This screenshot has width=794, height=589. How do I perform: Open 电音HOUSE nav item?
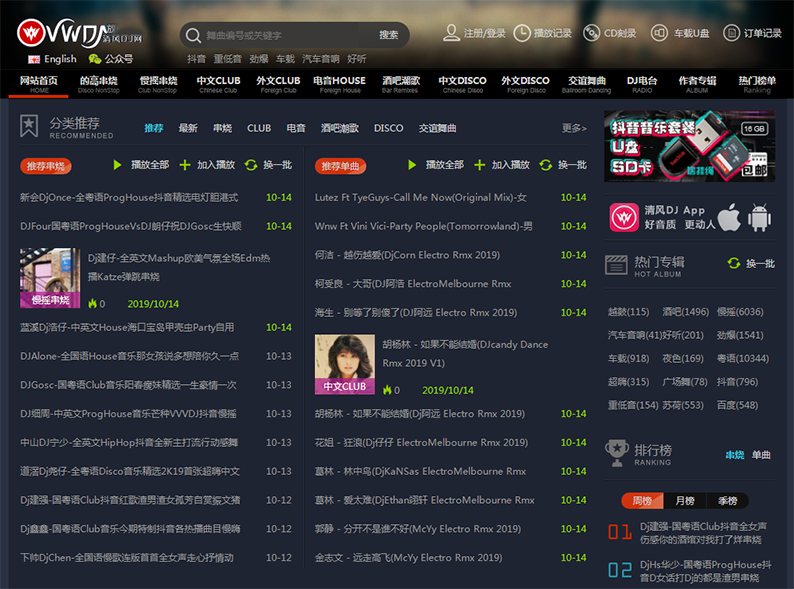(339, 84)
